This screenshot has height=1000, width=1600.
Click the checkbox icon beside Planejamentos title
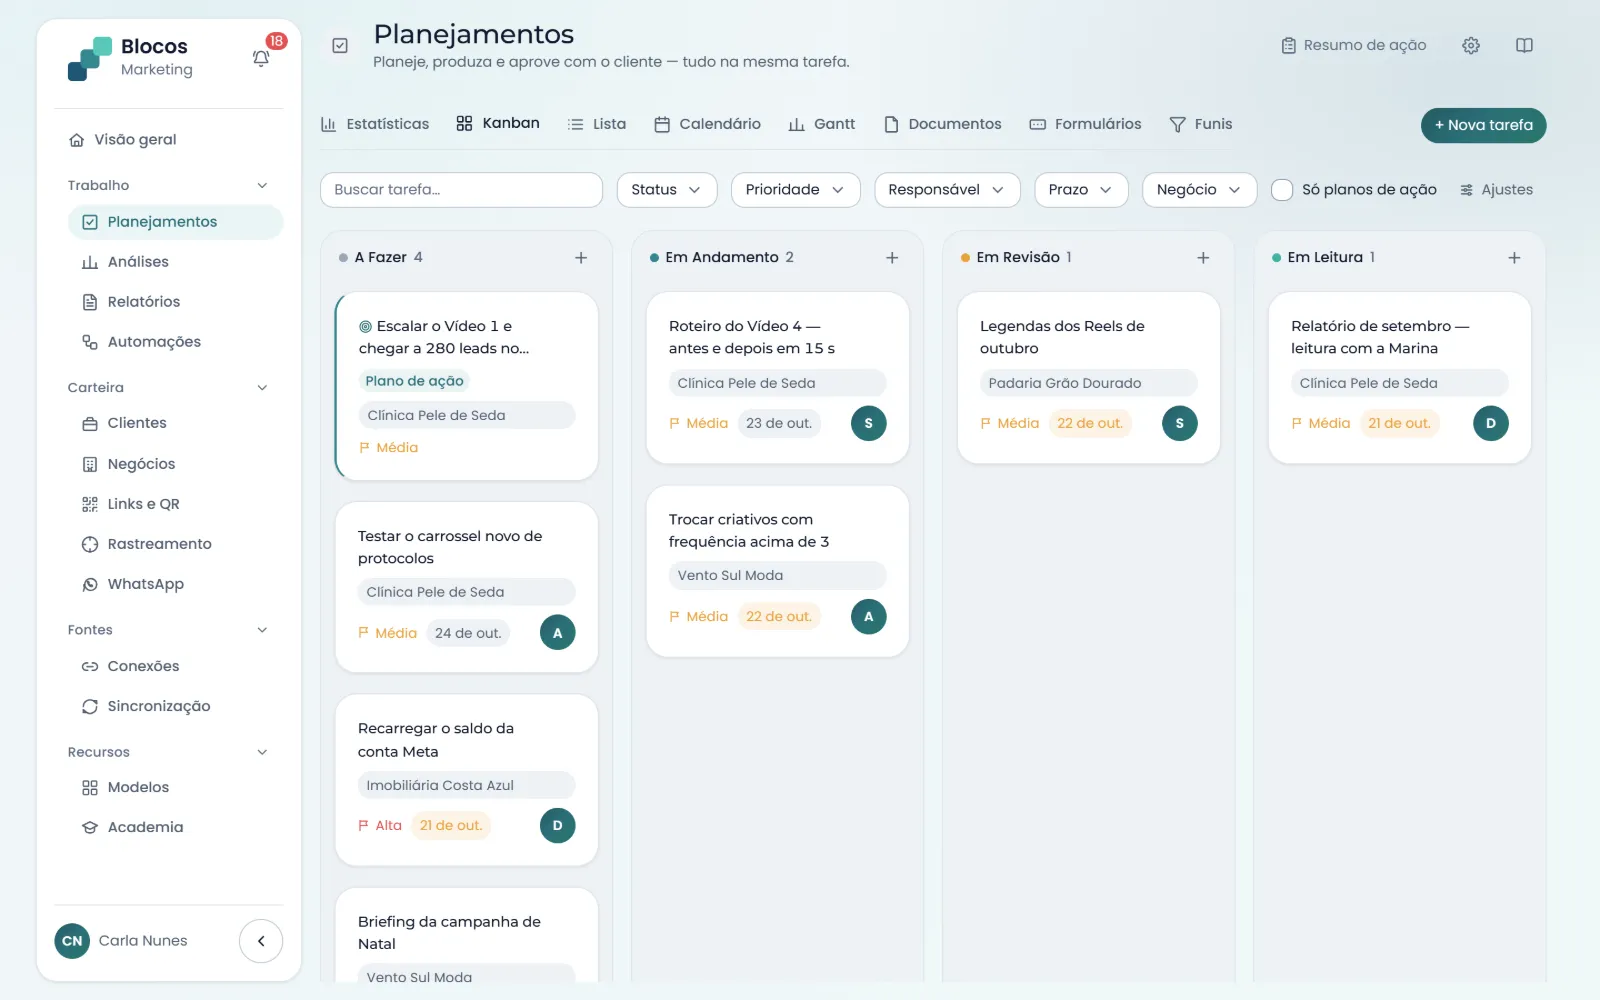(340, 45)
